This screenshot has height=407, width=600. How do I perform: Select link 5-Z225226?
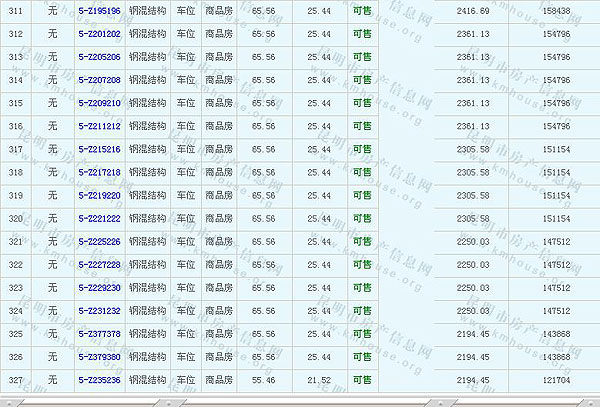click(x=99, y=241)
